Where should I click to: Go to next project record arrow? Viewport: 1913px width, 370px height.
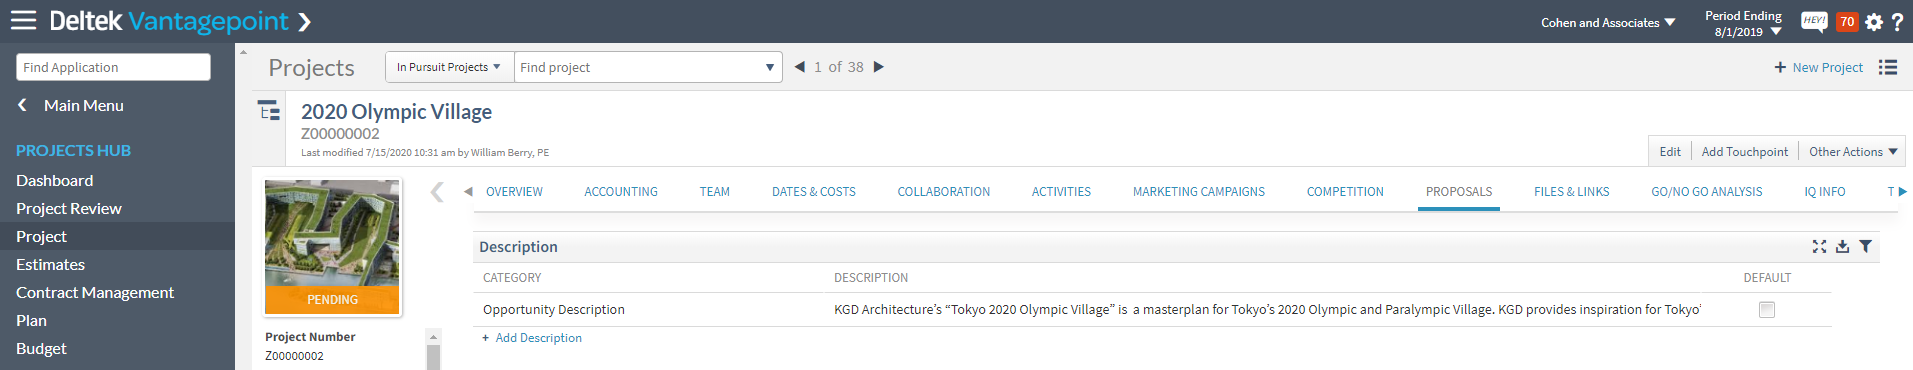click(879, 67)
